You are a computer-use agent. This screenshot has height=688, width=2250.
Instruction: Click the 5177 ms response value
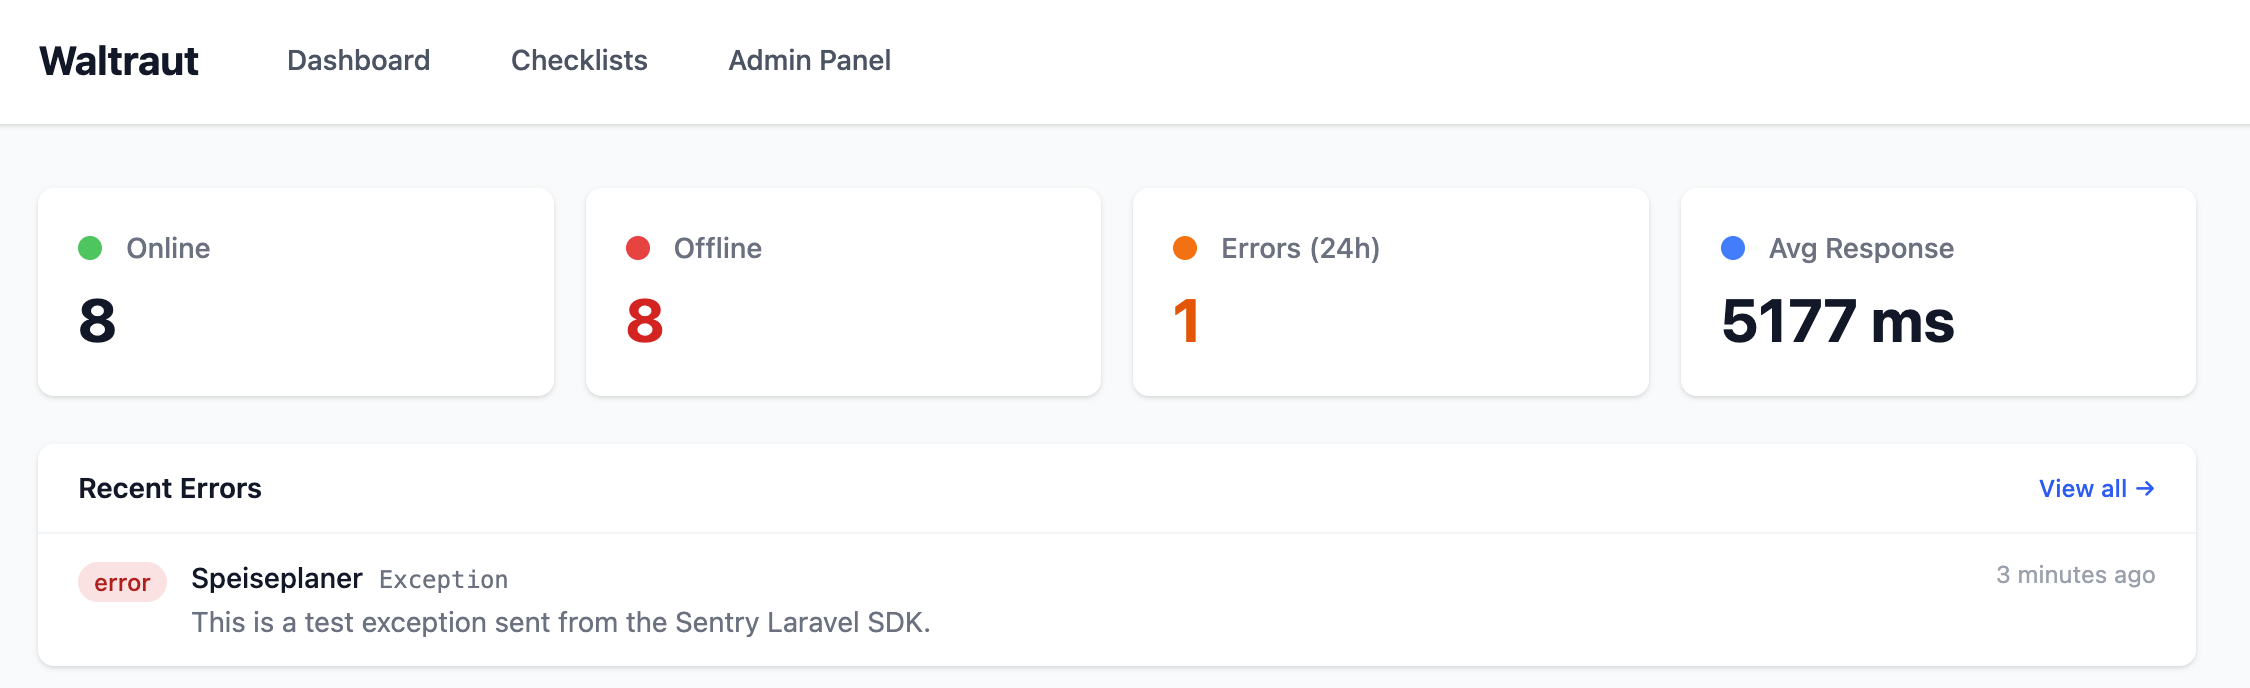[1837, 321]
